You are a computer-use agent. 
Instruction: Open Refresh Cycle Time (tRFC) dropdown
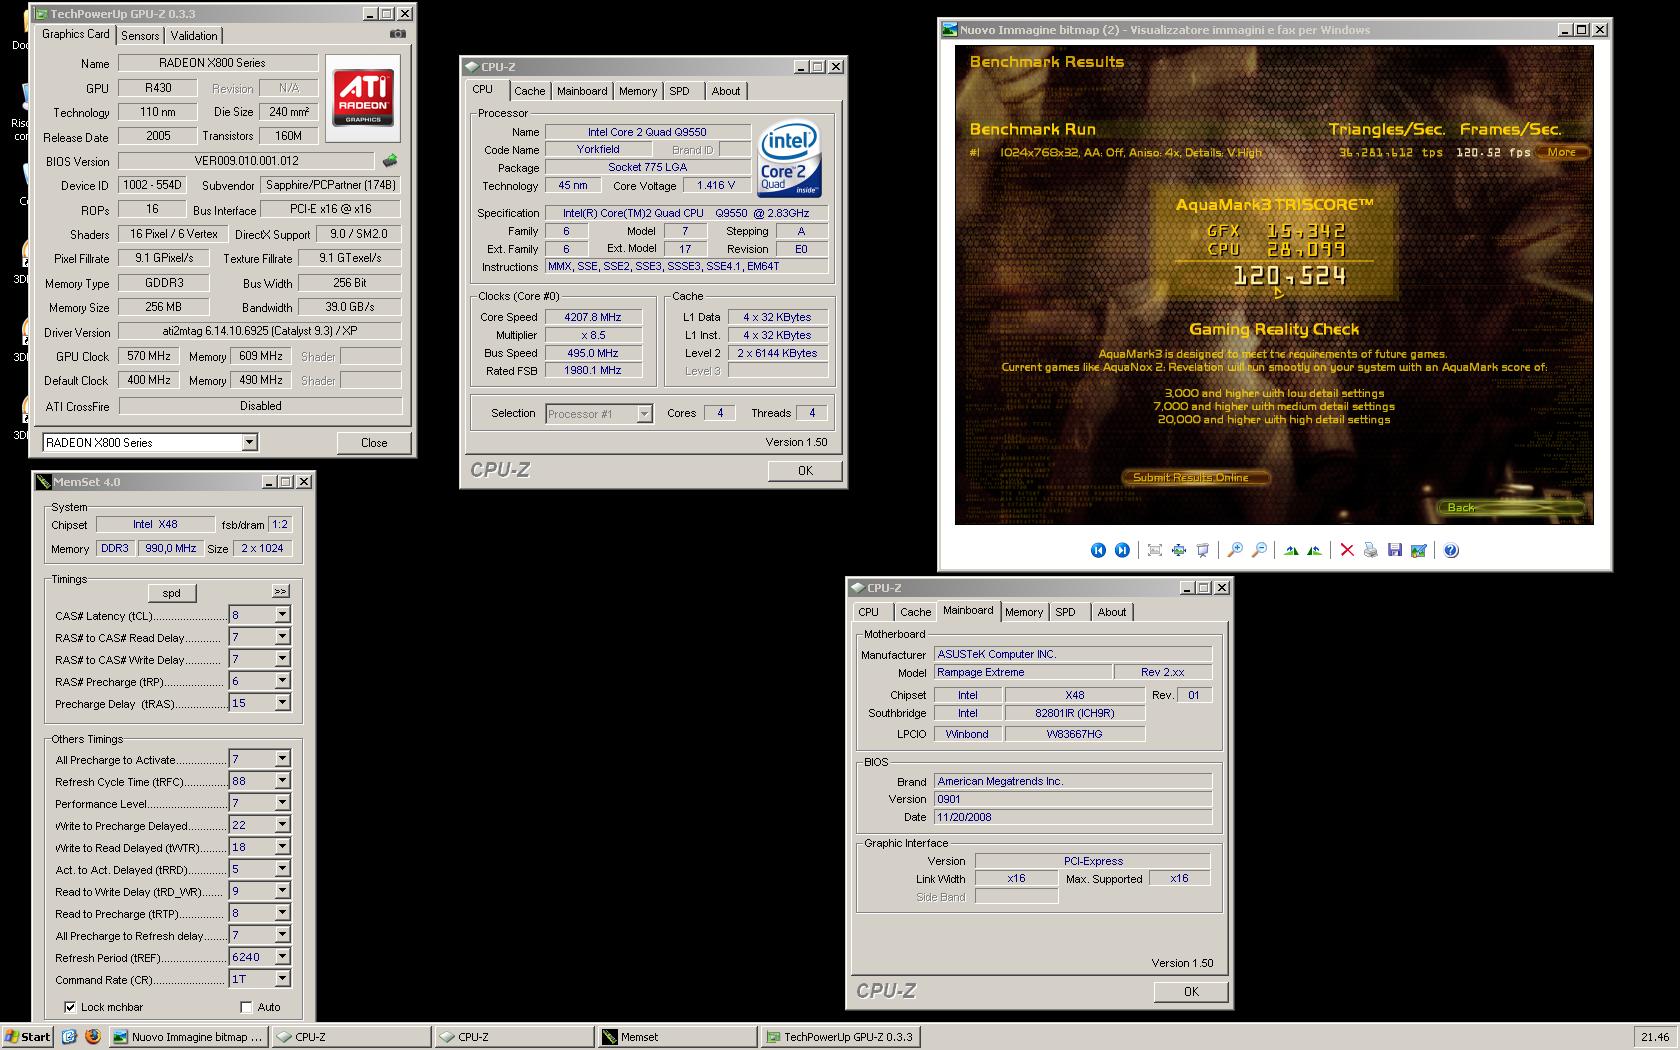(282, 781)
